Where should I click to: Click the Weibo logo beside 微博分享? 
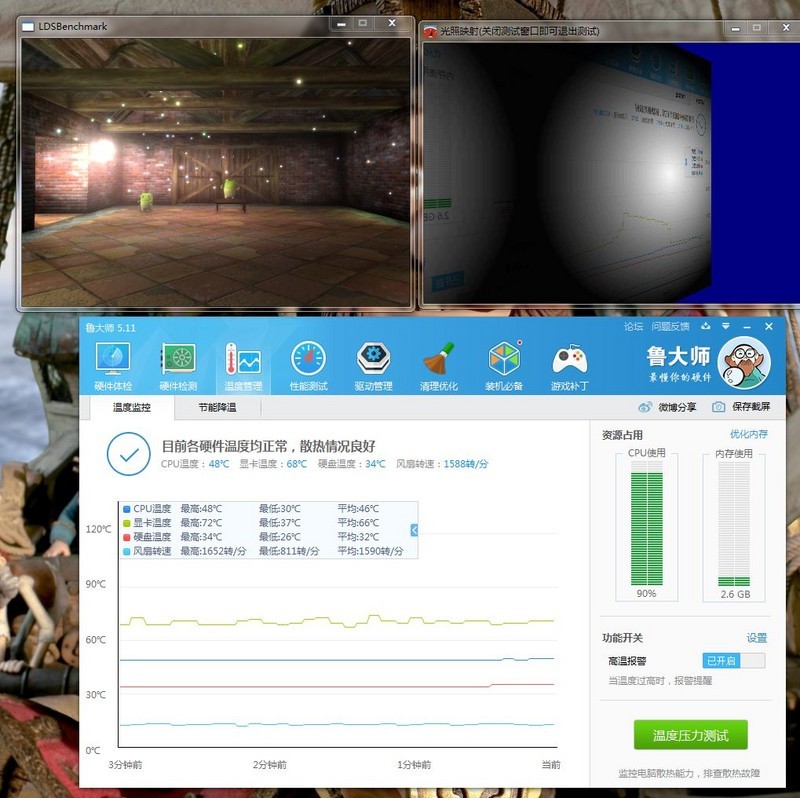645,407
